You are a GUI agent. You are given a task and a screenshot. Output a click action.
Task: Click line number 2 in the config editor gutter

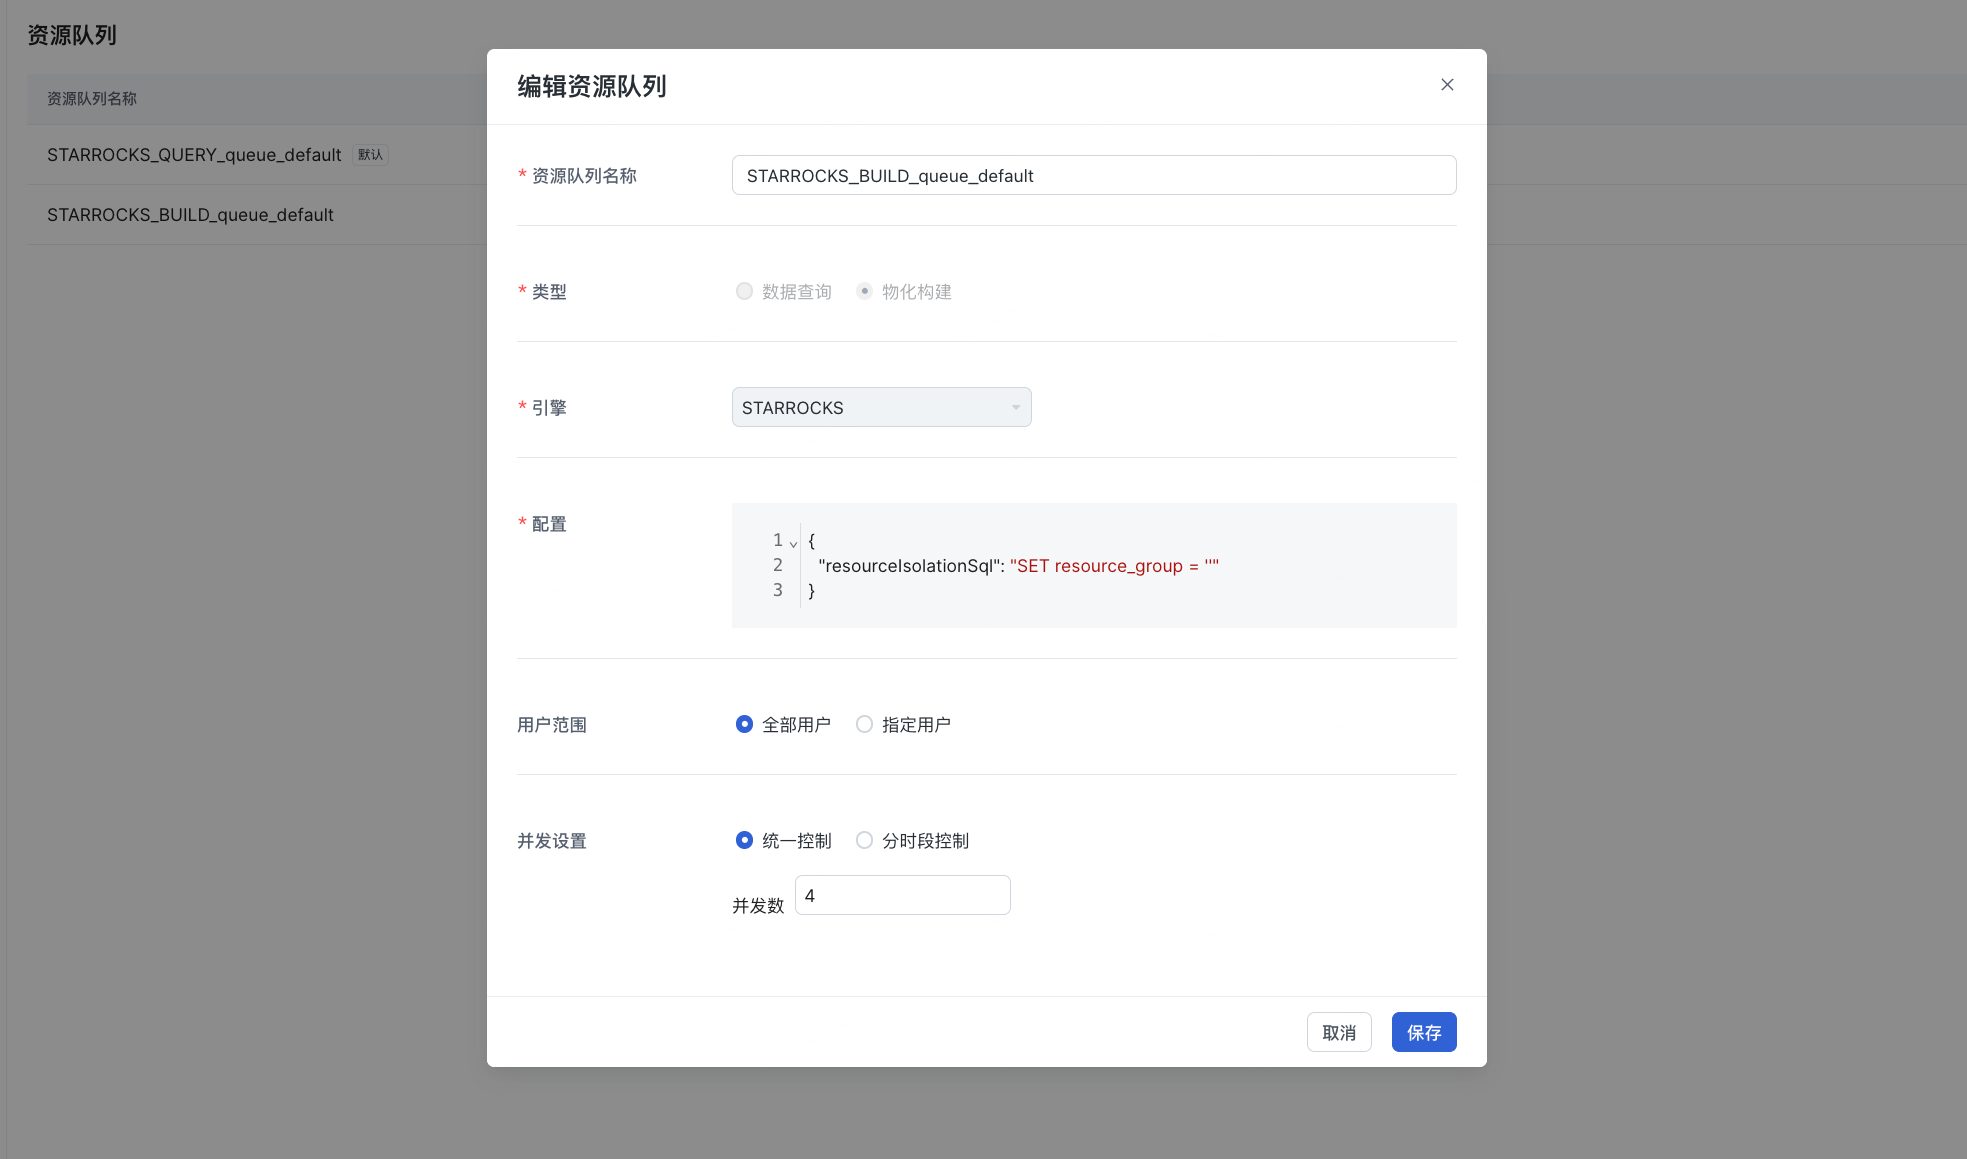pyautogui.click(x=777, y=565)
